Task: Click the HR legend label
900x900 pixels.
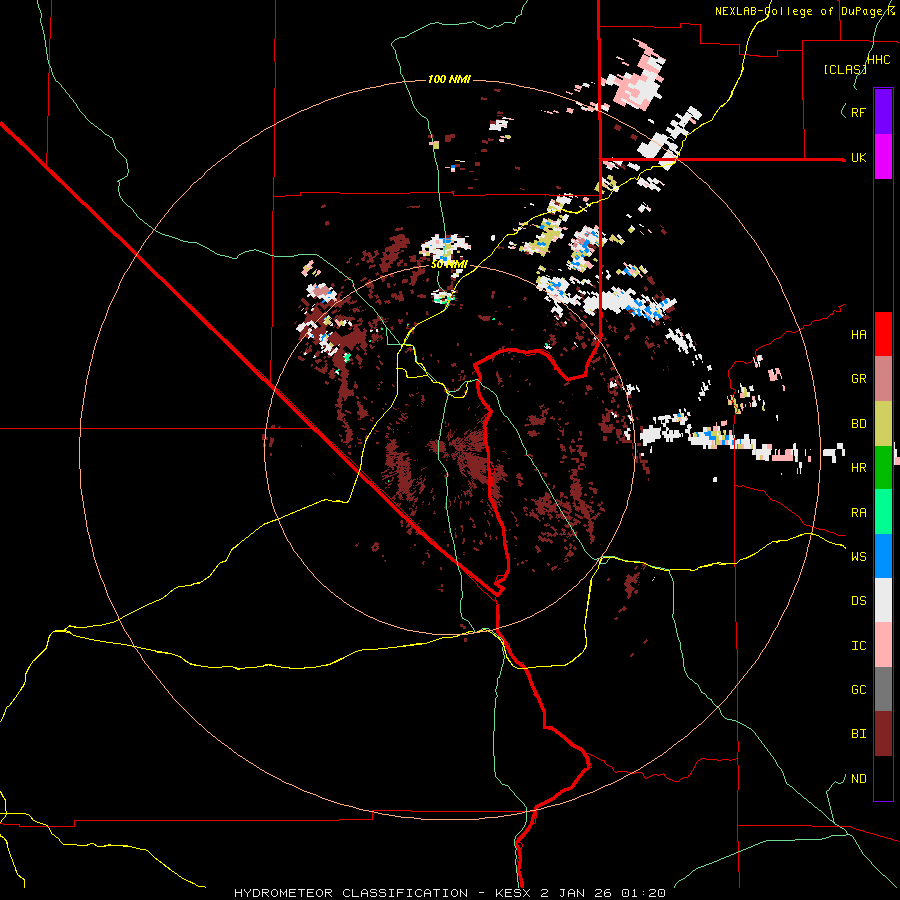Action: (x=858, y=468)
